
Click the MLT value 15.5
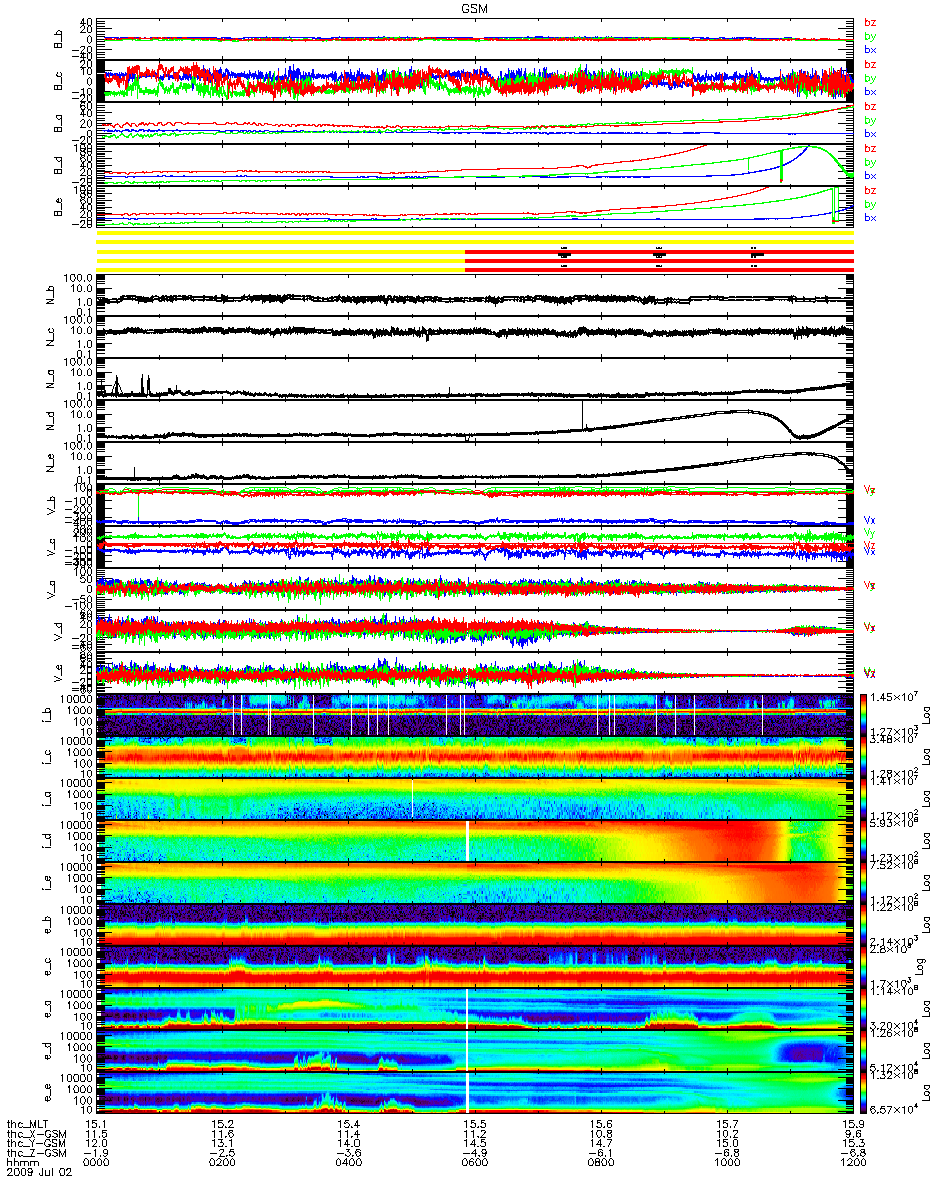point(474,1125)
